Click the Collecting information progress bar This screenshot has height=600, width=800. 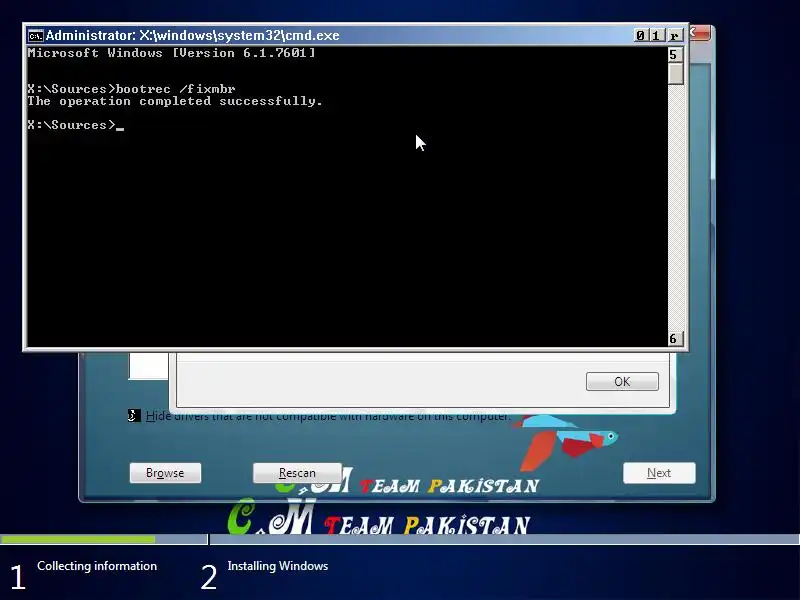[104, 539]
